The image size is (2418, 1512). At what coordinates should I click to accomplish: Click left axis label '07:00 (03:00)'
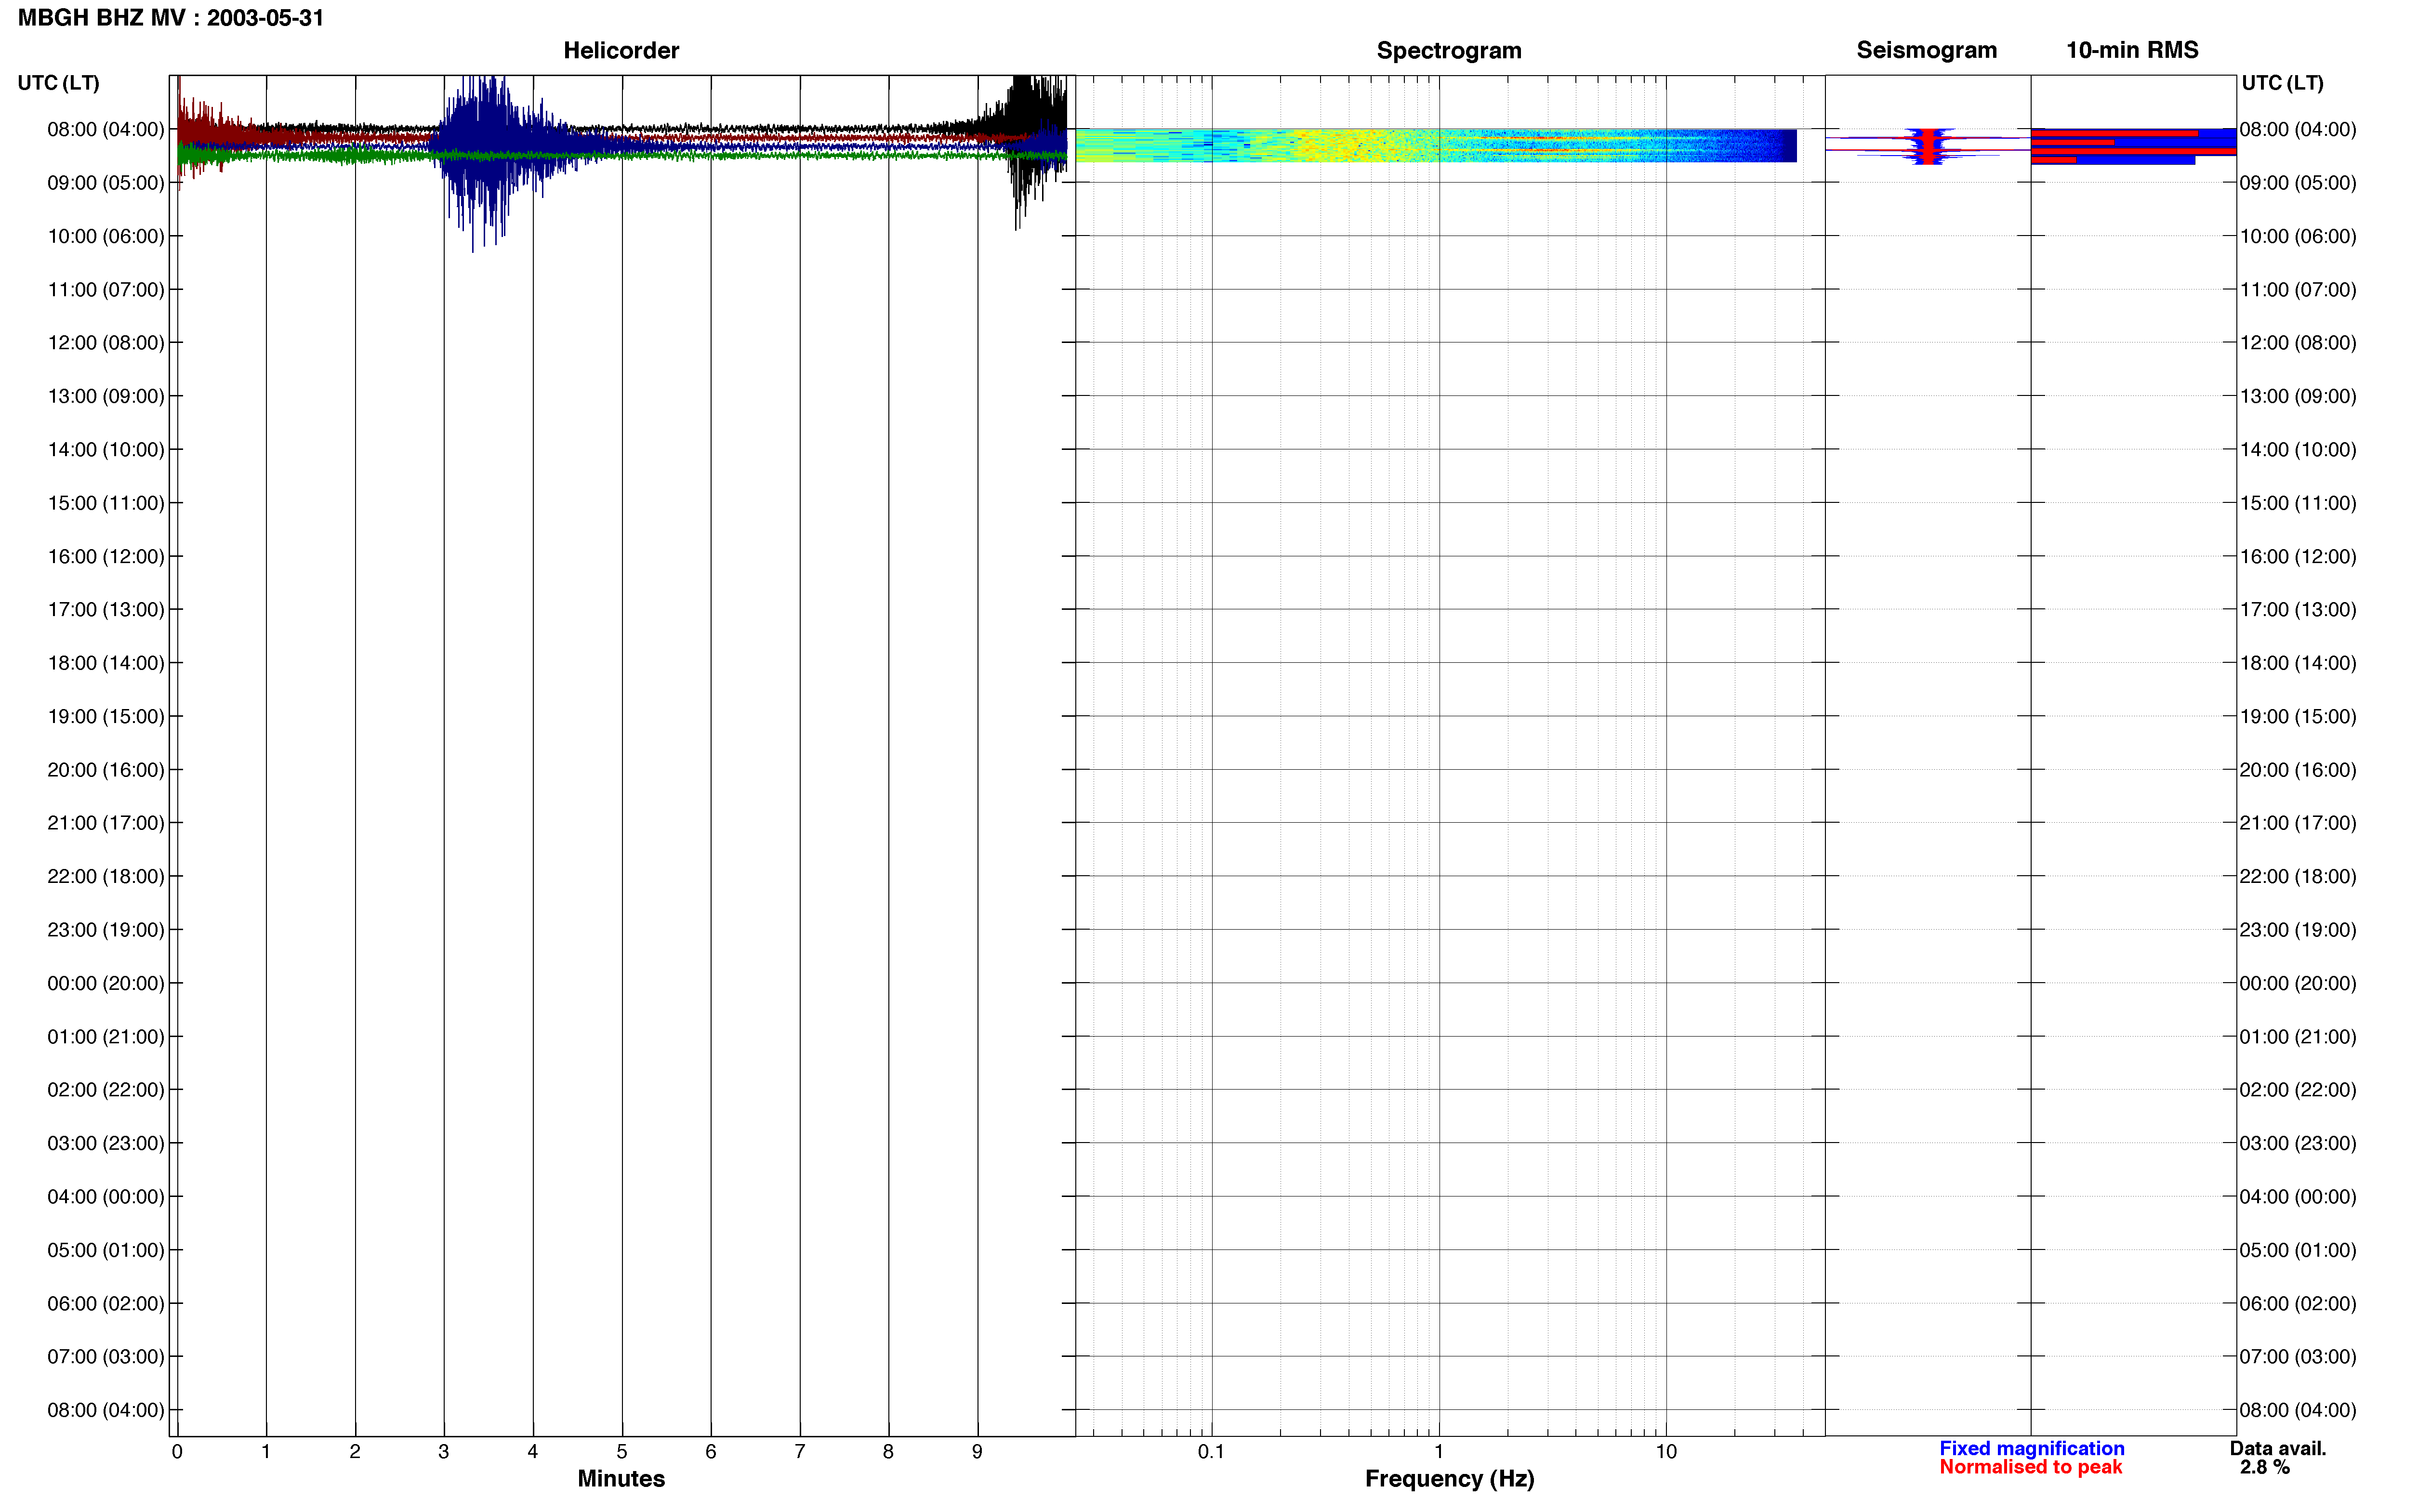pyautogui.click(x=106, y=1357)
